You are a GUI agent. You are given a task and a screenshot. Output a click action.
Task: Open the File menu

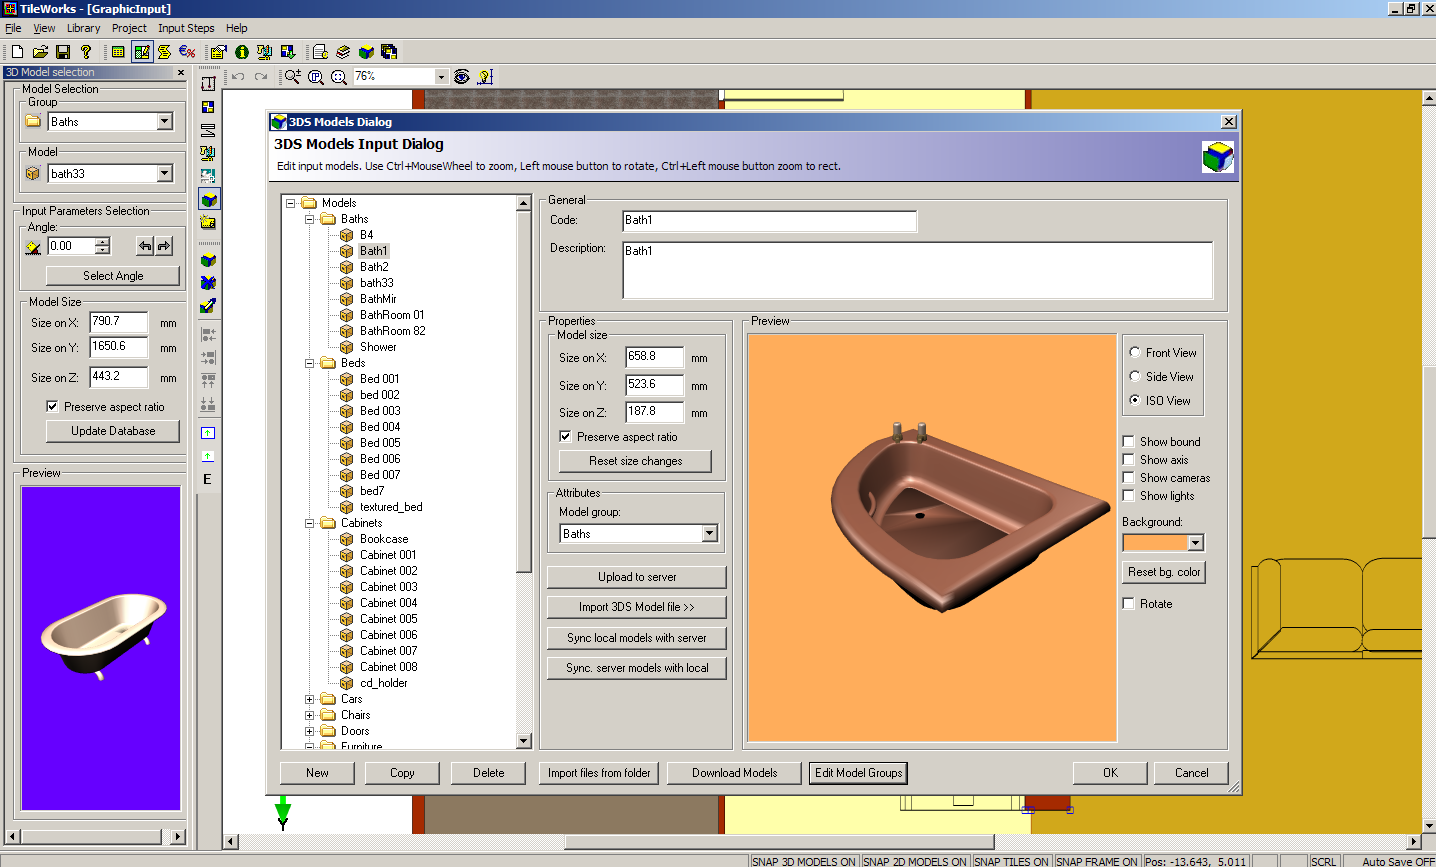click(x=13, y=28)
